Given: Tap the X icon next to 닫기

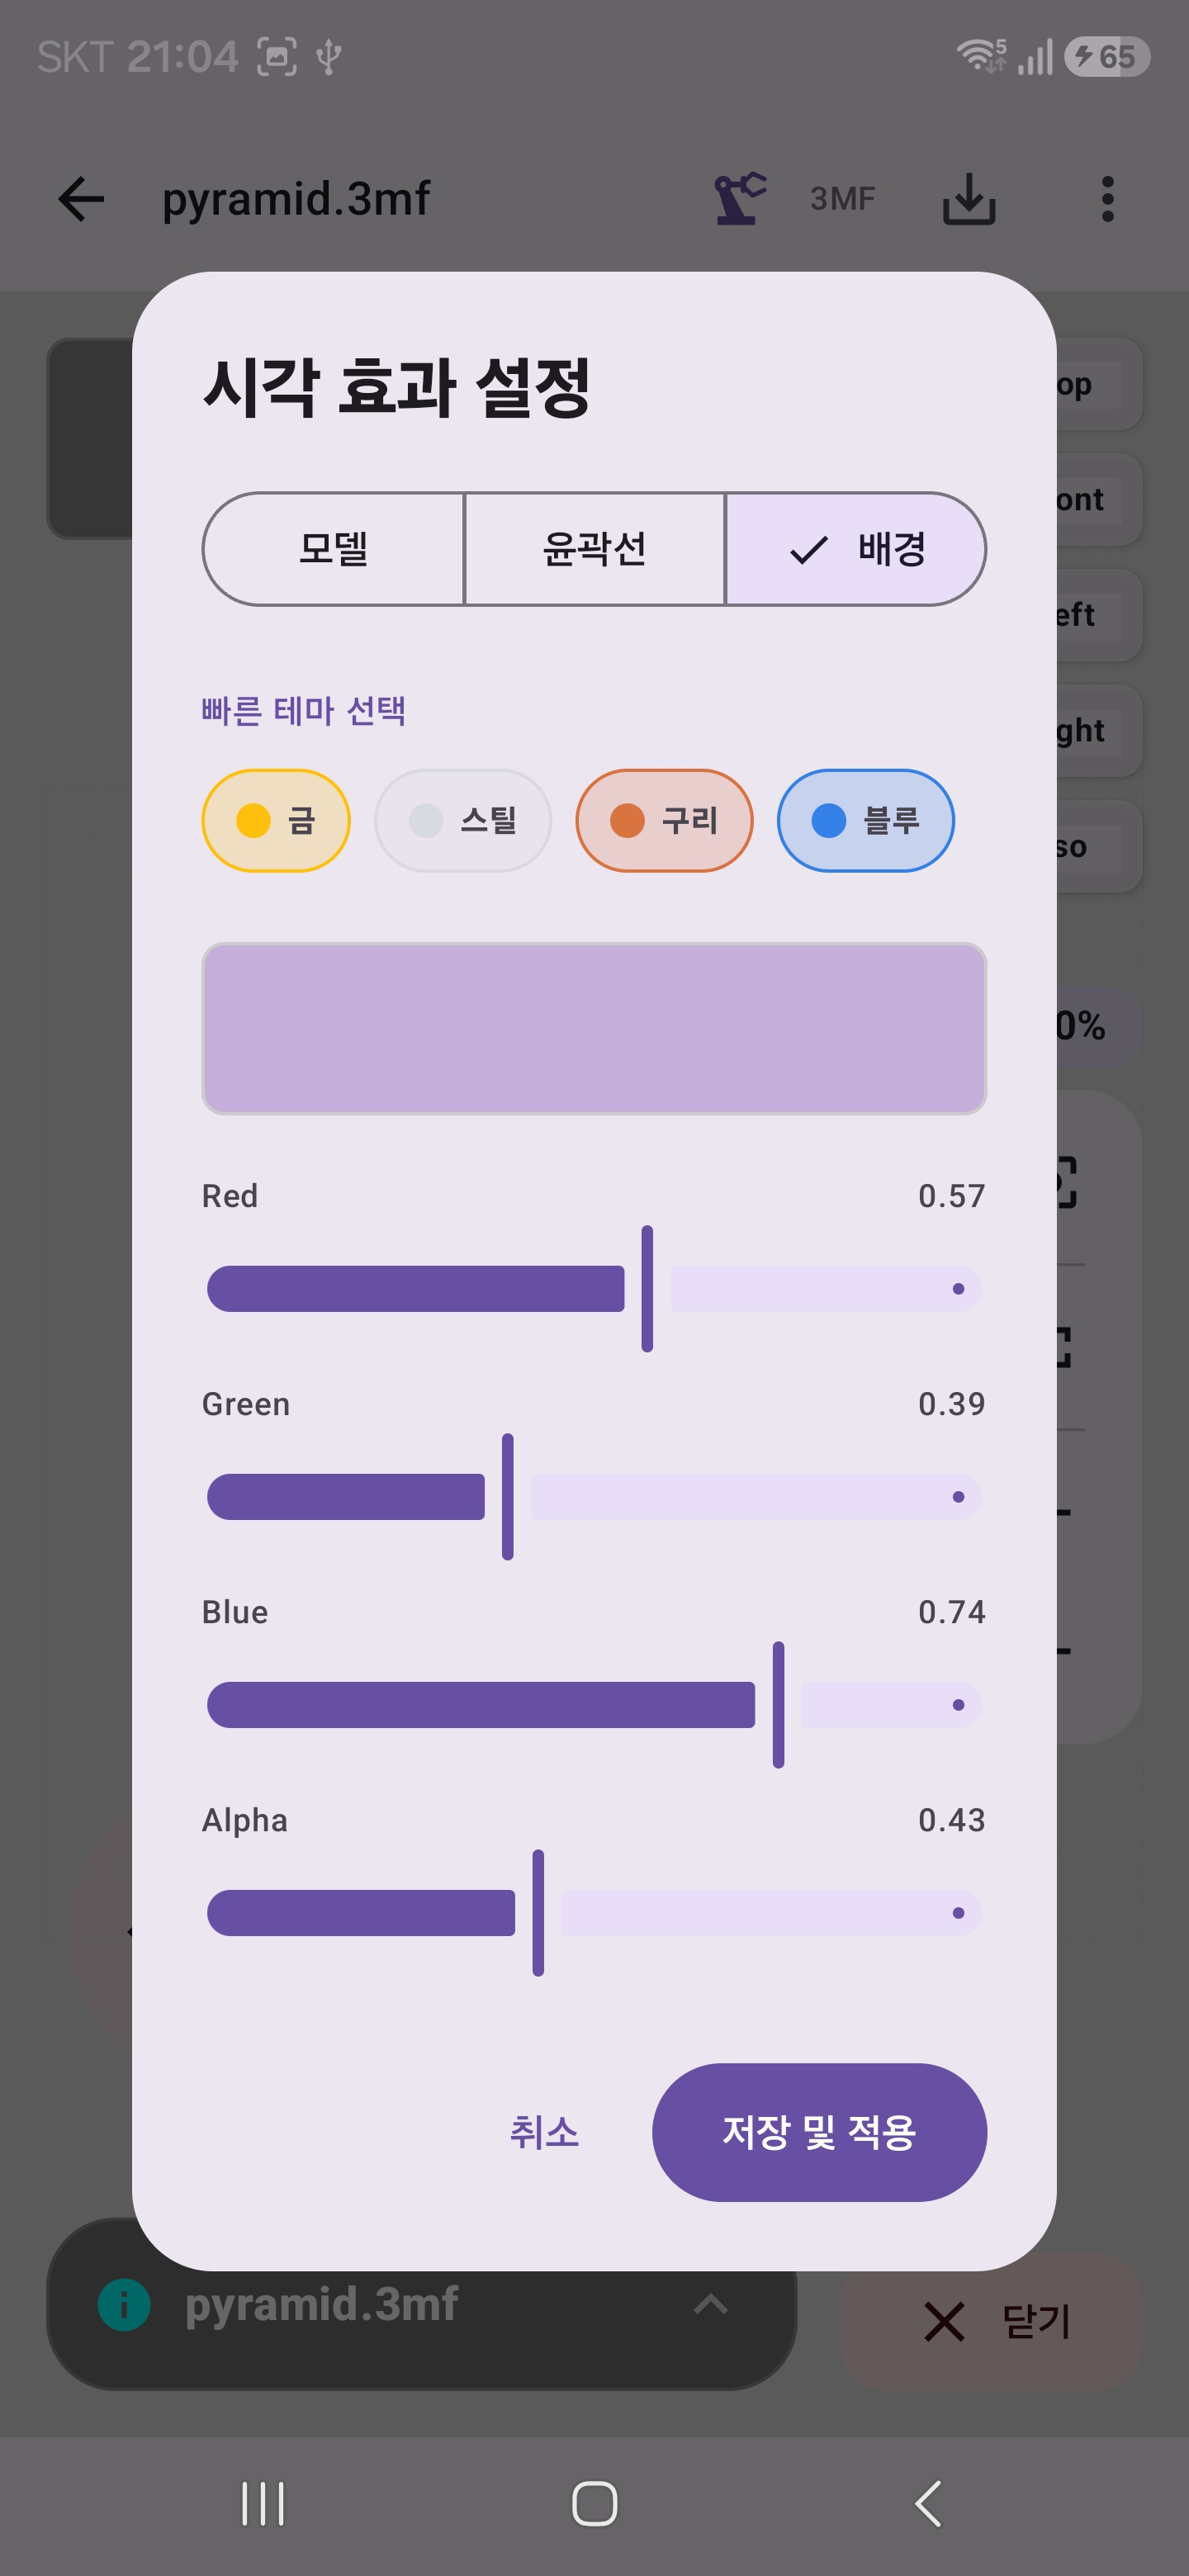Looking at the screenshot, I should [x=944, y=2321].
